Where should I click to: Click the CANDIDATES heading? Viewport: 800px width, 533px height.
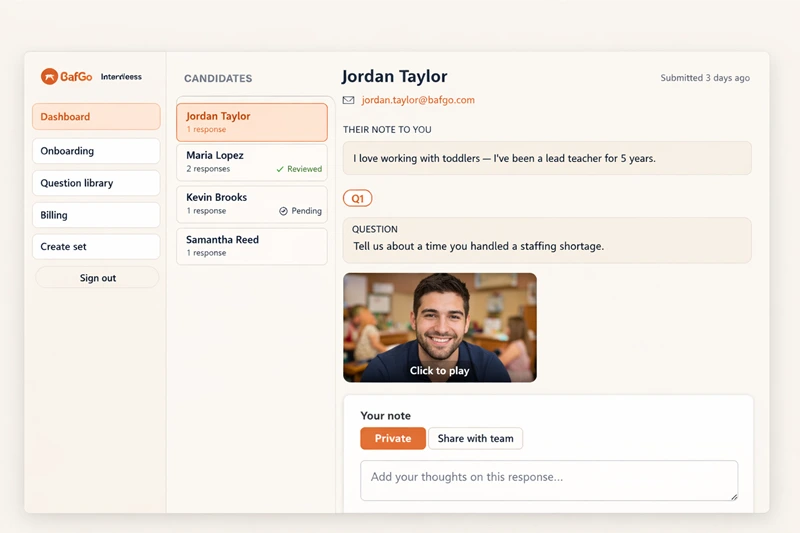(x=218, y=79)
